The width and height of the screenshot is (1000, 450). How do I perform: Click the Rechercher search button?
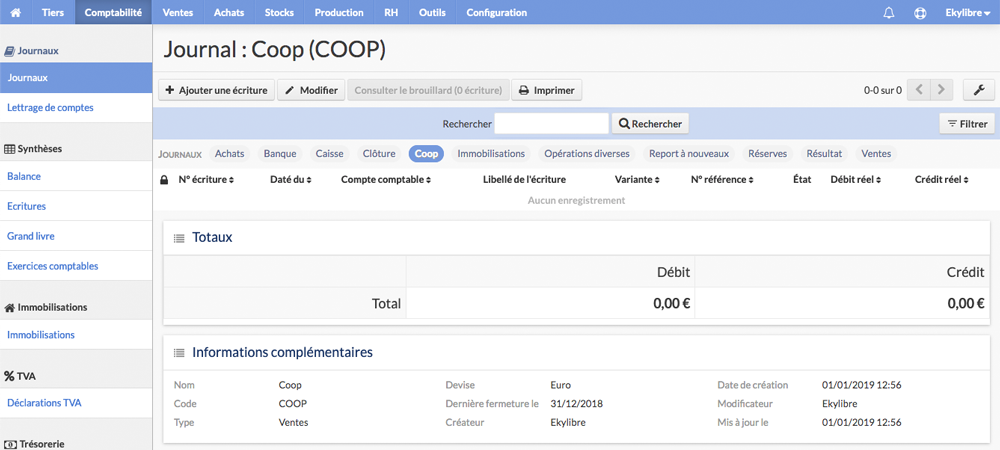click(650, 124)
